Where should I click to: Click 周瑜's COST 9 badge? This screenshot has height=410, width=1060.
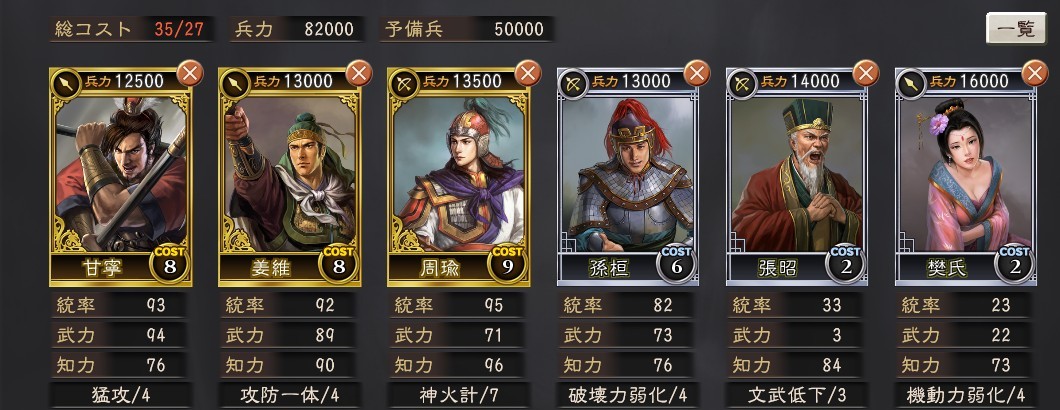point(508,265)
